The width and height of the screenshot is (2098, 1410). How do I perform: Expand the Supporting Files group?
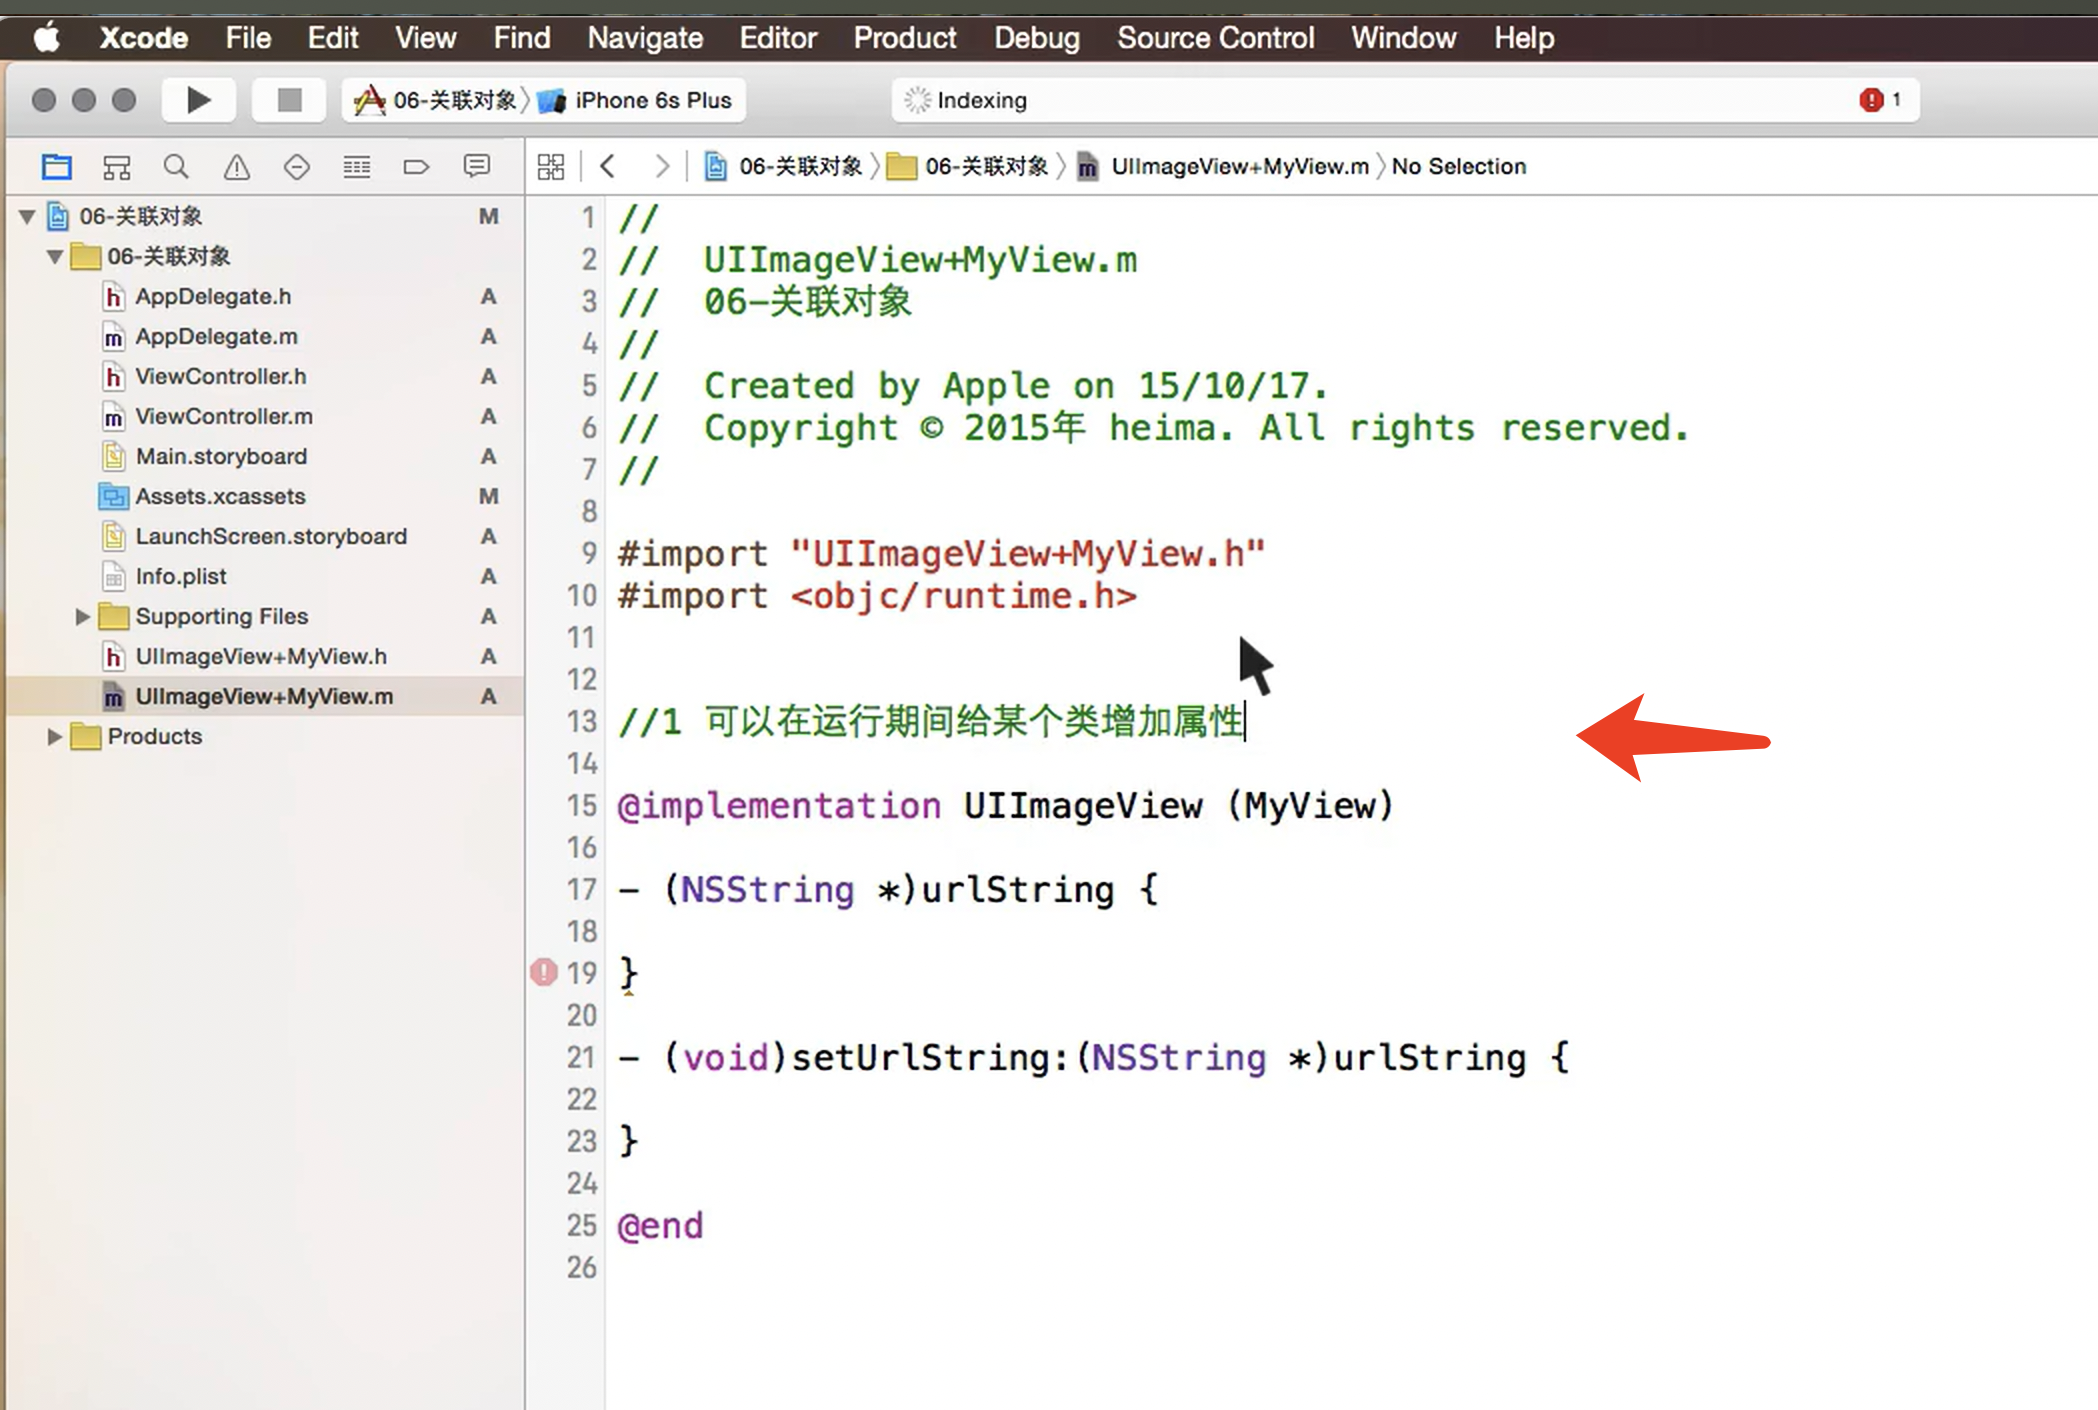tap(83, 617)
